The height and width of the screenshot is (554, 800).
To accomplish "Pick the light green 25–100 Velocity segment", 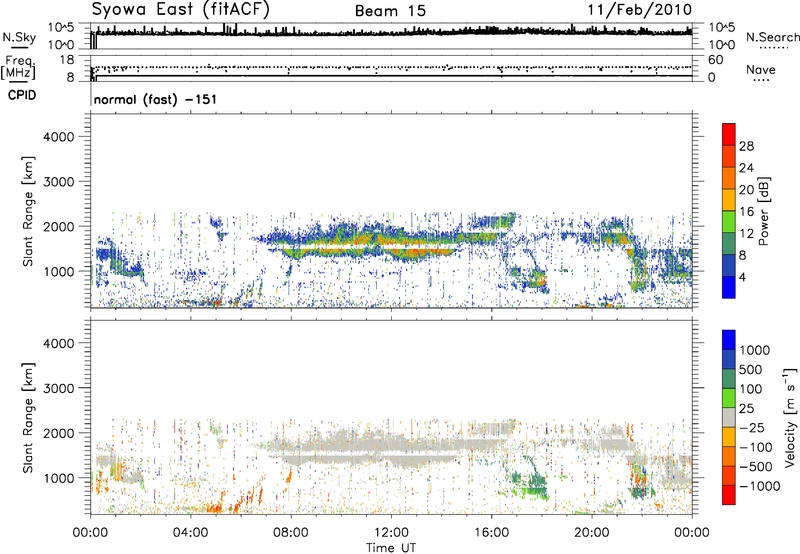I will coord(729,398).
